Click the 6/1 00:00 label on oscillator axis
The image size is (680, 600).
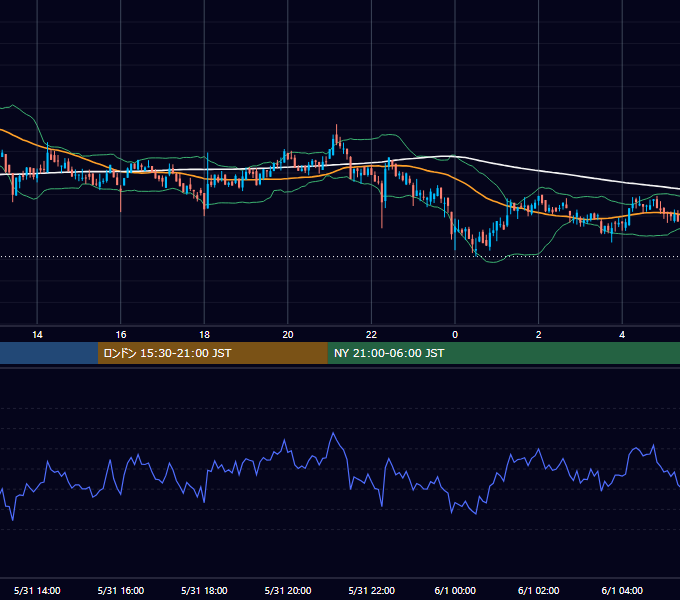click(x=455, y=590)
